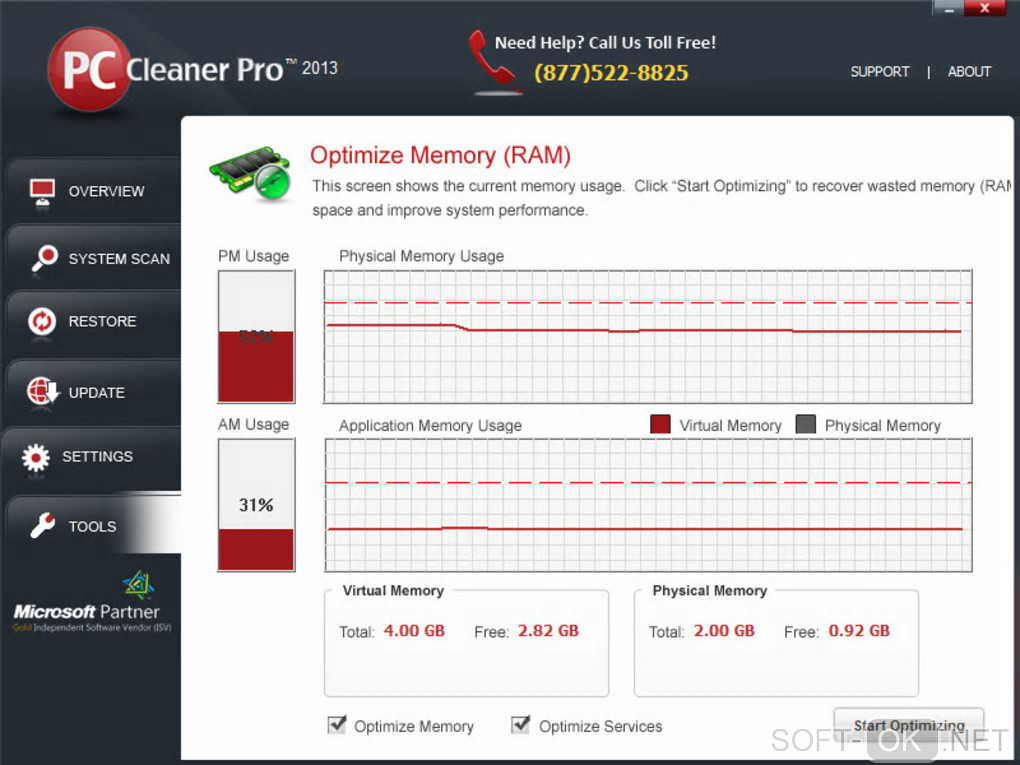1020x765 pixels.
Task: Click the Physical Memory Usage graph
Action: coord(648,336)
